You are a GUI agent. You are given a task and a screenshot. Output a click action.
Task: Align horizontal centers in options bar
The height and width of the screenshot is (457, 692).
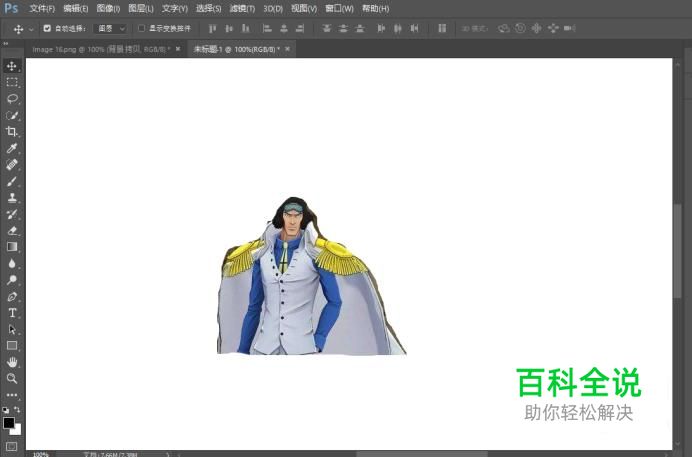(x=284, y=29)
